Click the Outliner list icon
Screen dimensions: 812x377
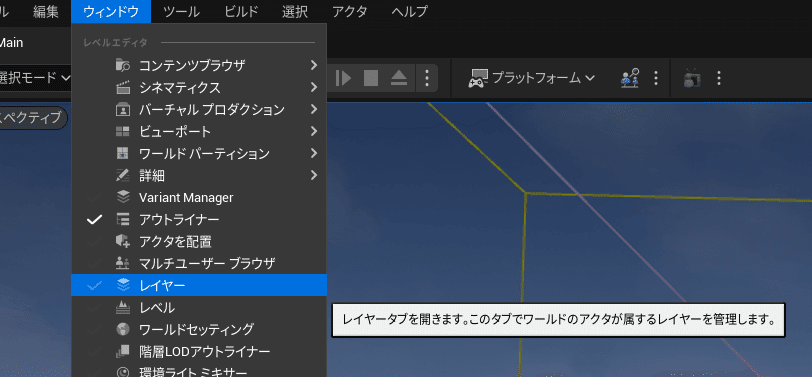(x=123, y=220)
